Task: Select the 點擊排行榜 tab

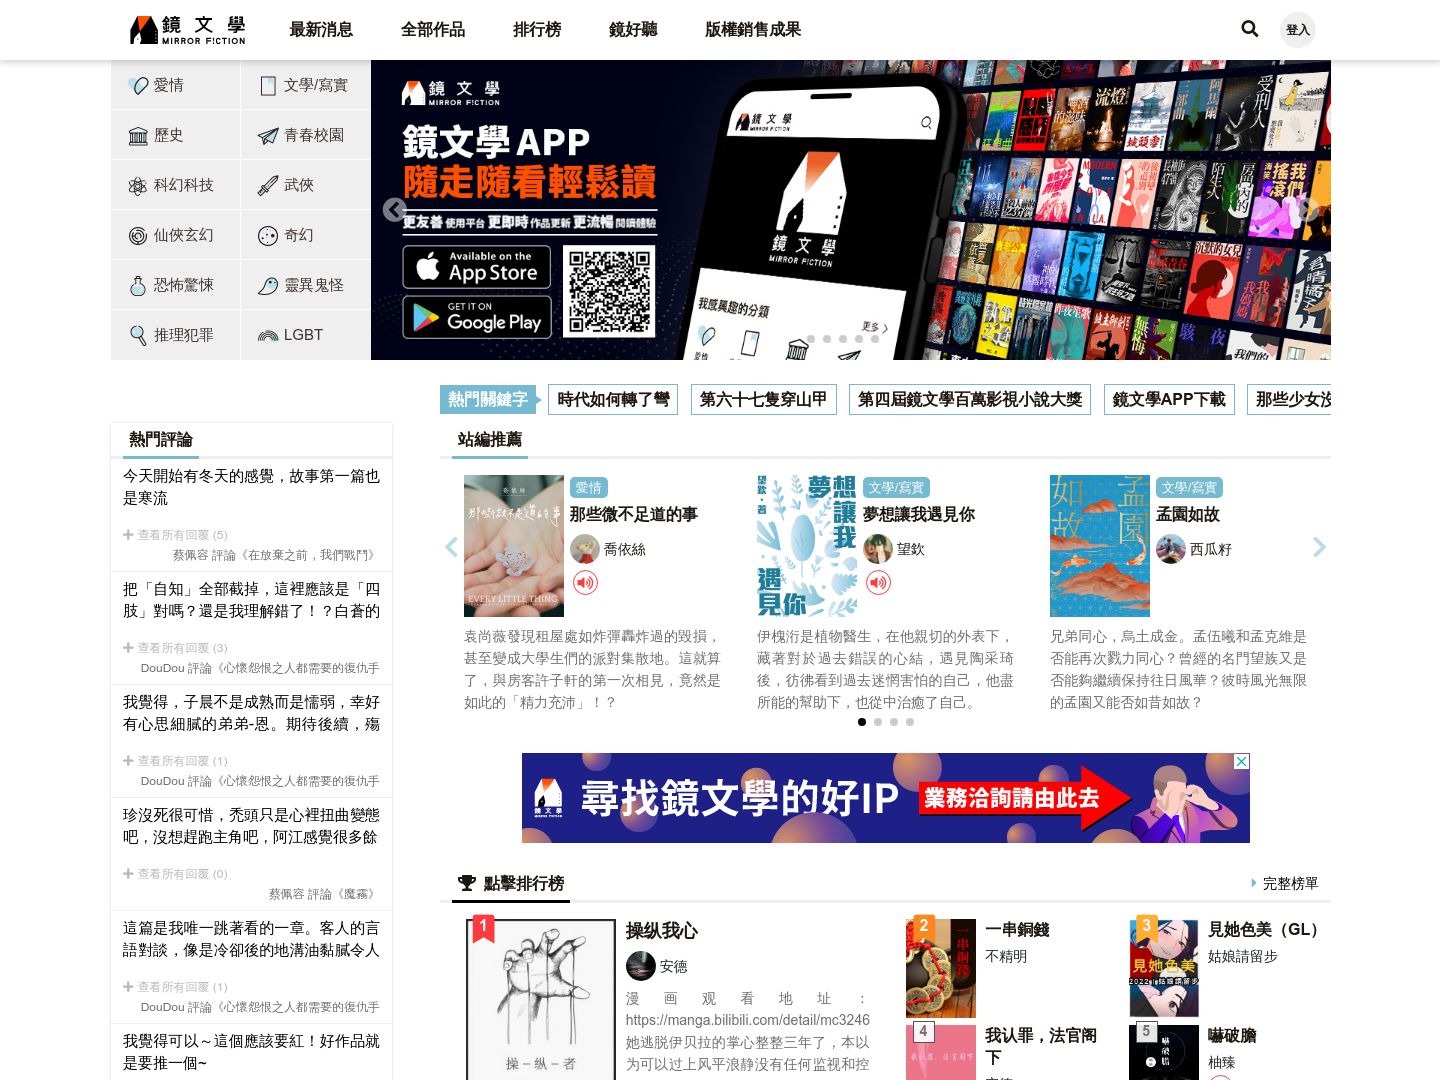Action: click(x=511, y=883)
